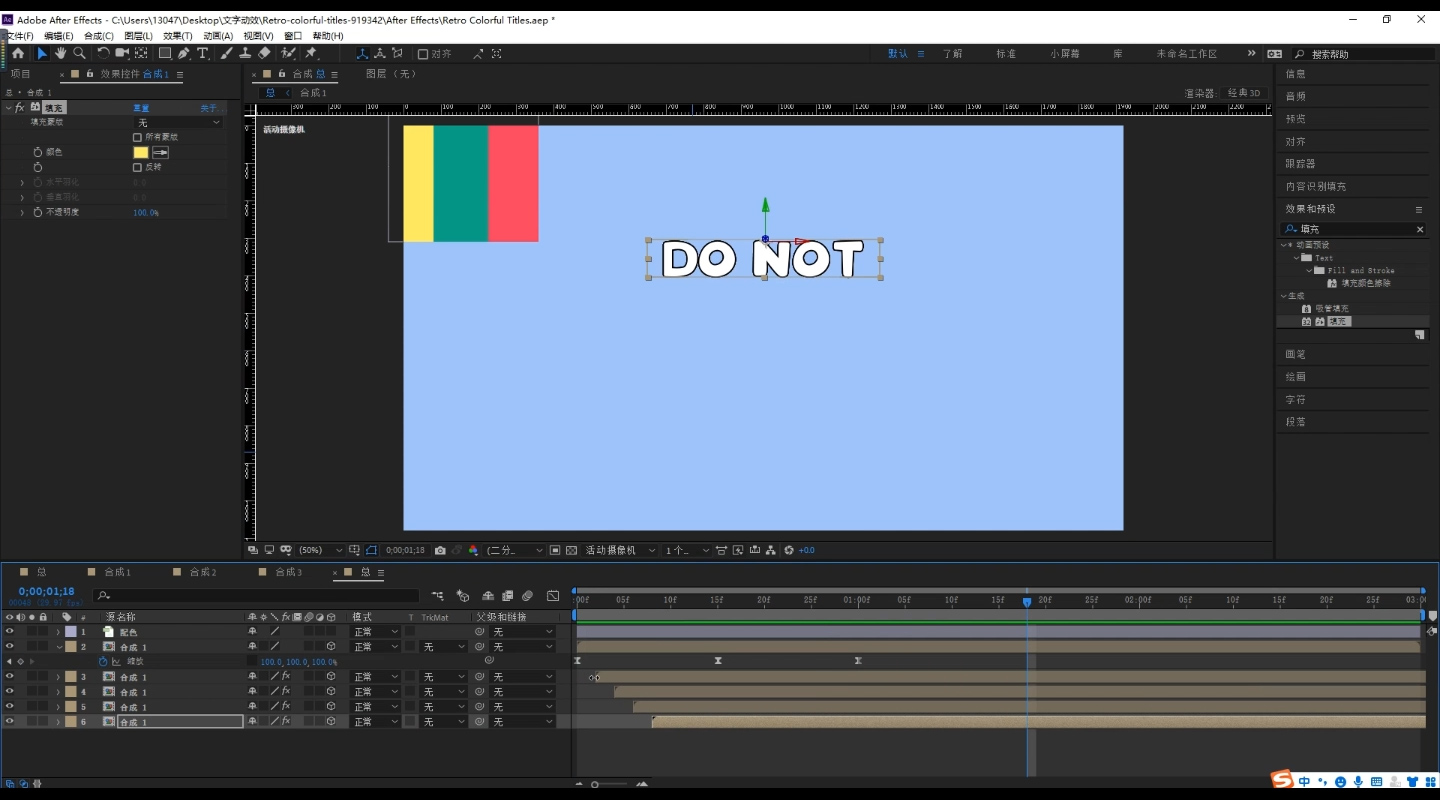Take a snapshot with the camera icon
Viewport: 1440px width, 800px height.
tap(440, 550)
